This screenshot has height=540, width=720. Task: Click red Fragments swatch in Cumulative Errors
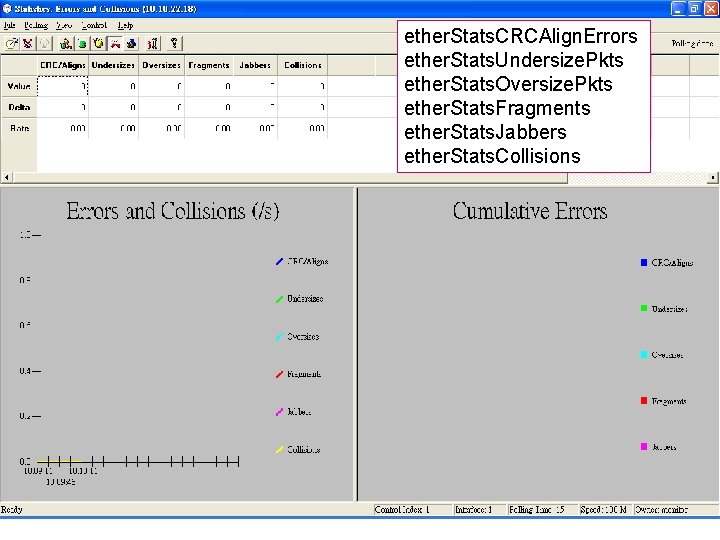pyautogui.click(x=644, y=401)
